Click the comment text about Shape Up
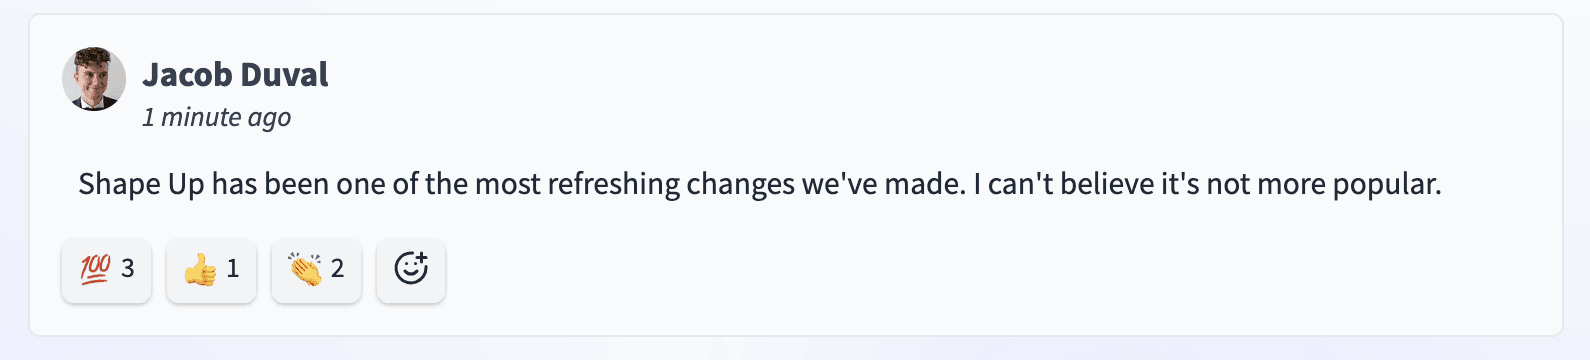Image resolution: width=1590 pixels, height=360 pixels. (760, 184)
